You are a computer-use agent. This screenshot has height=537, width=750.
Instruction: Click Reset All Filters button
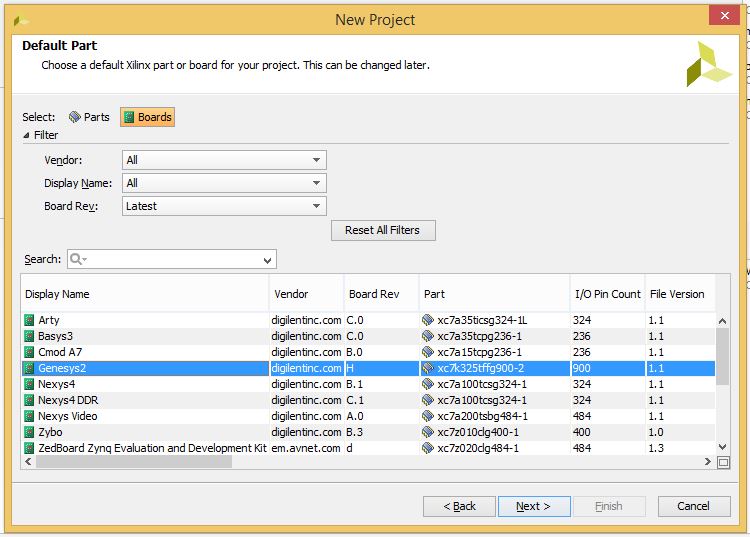click(x=383, y=230)
